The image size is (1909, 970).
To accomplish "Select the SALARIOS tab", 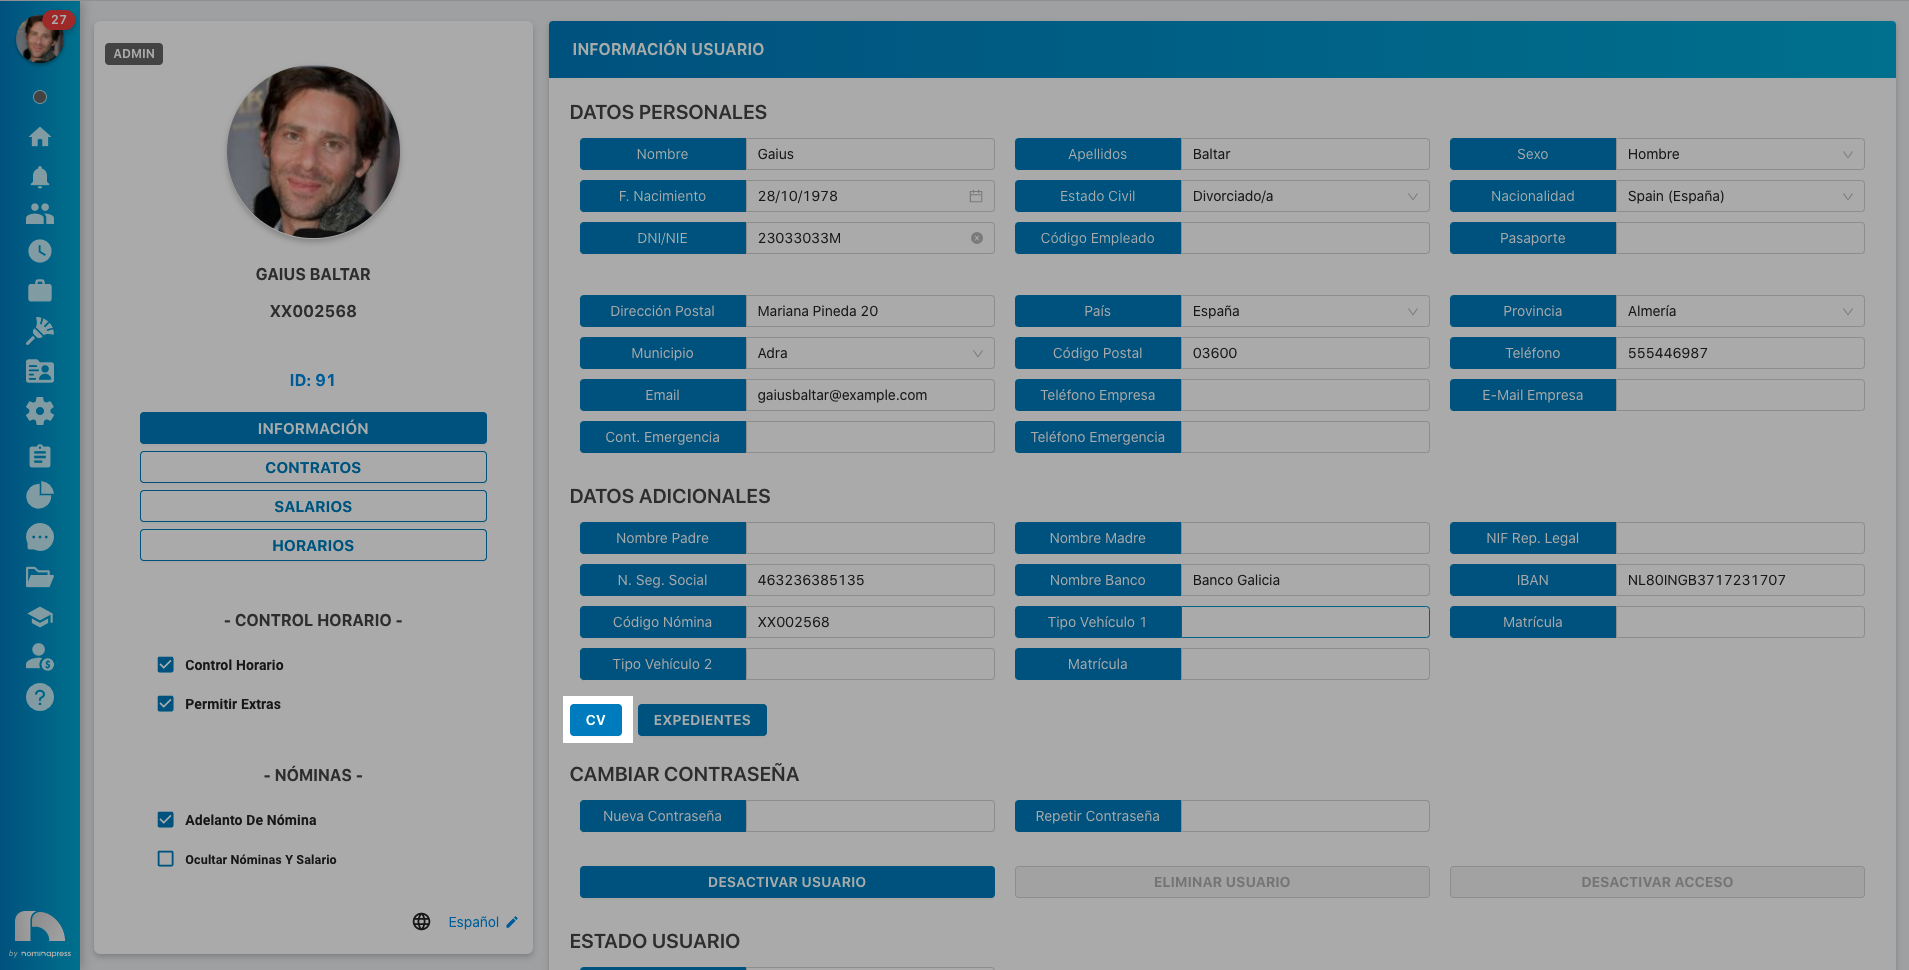I will tap(313, 506).
